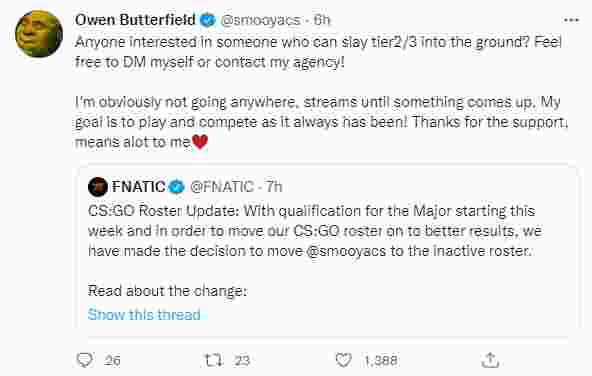Viewport: 592px width, 376px height.
Task: Click the FNATIC account name in quote
Action: [x=139, y=186]
